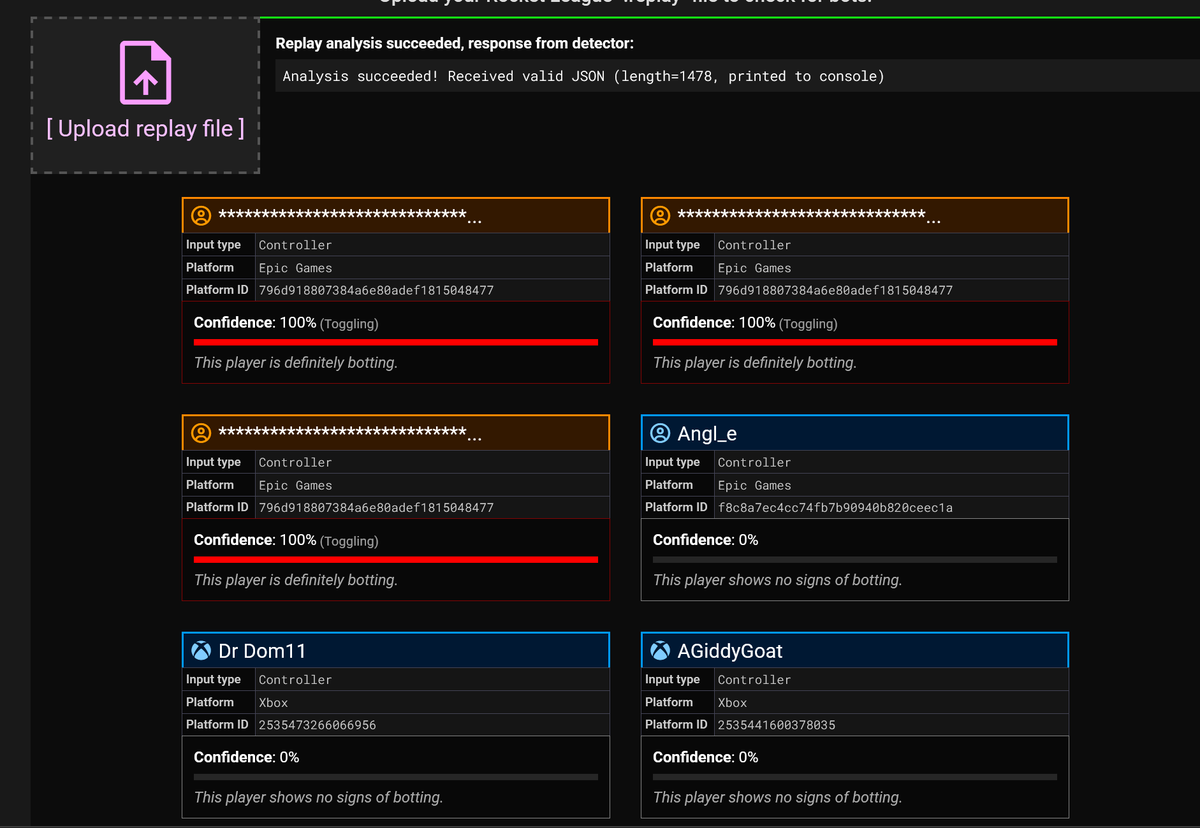Click "Controller" input type in Angl_e's card
Viewport: 1200px width, 828px height.
tap(754, 463)
